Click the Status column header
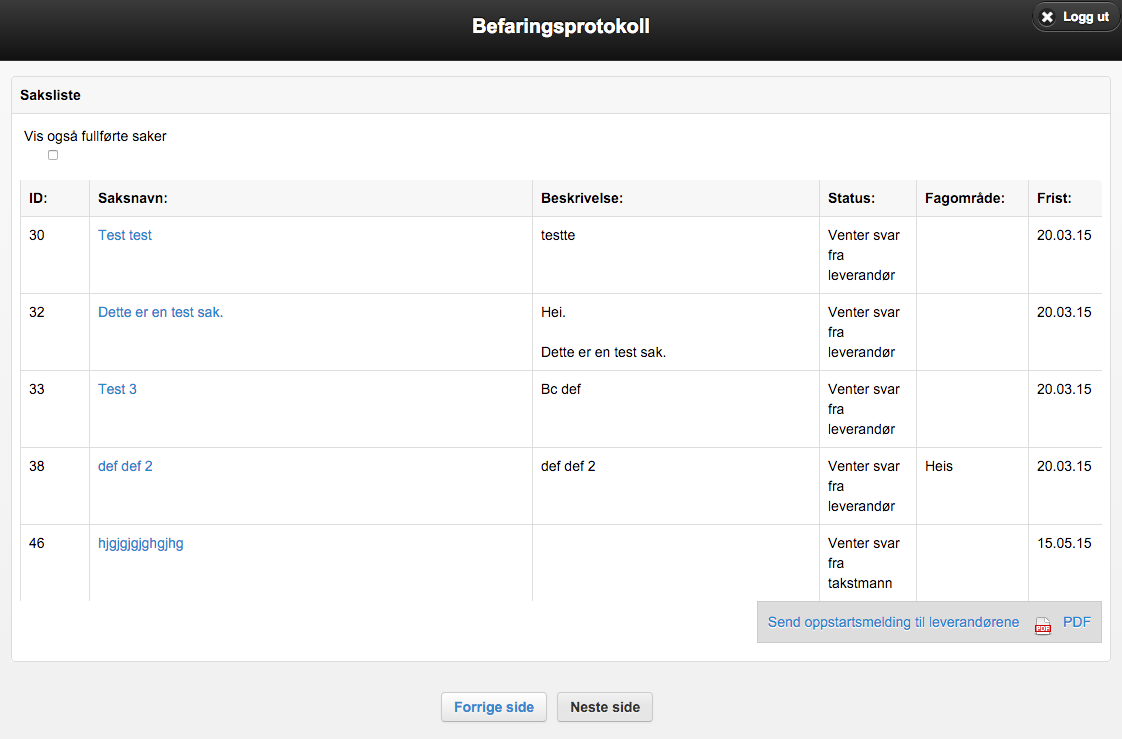This screenshot has height=739, width=1122. [851, 198]
